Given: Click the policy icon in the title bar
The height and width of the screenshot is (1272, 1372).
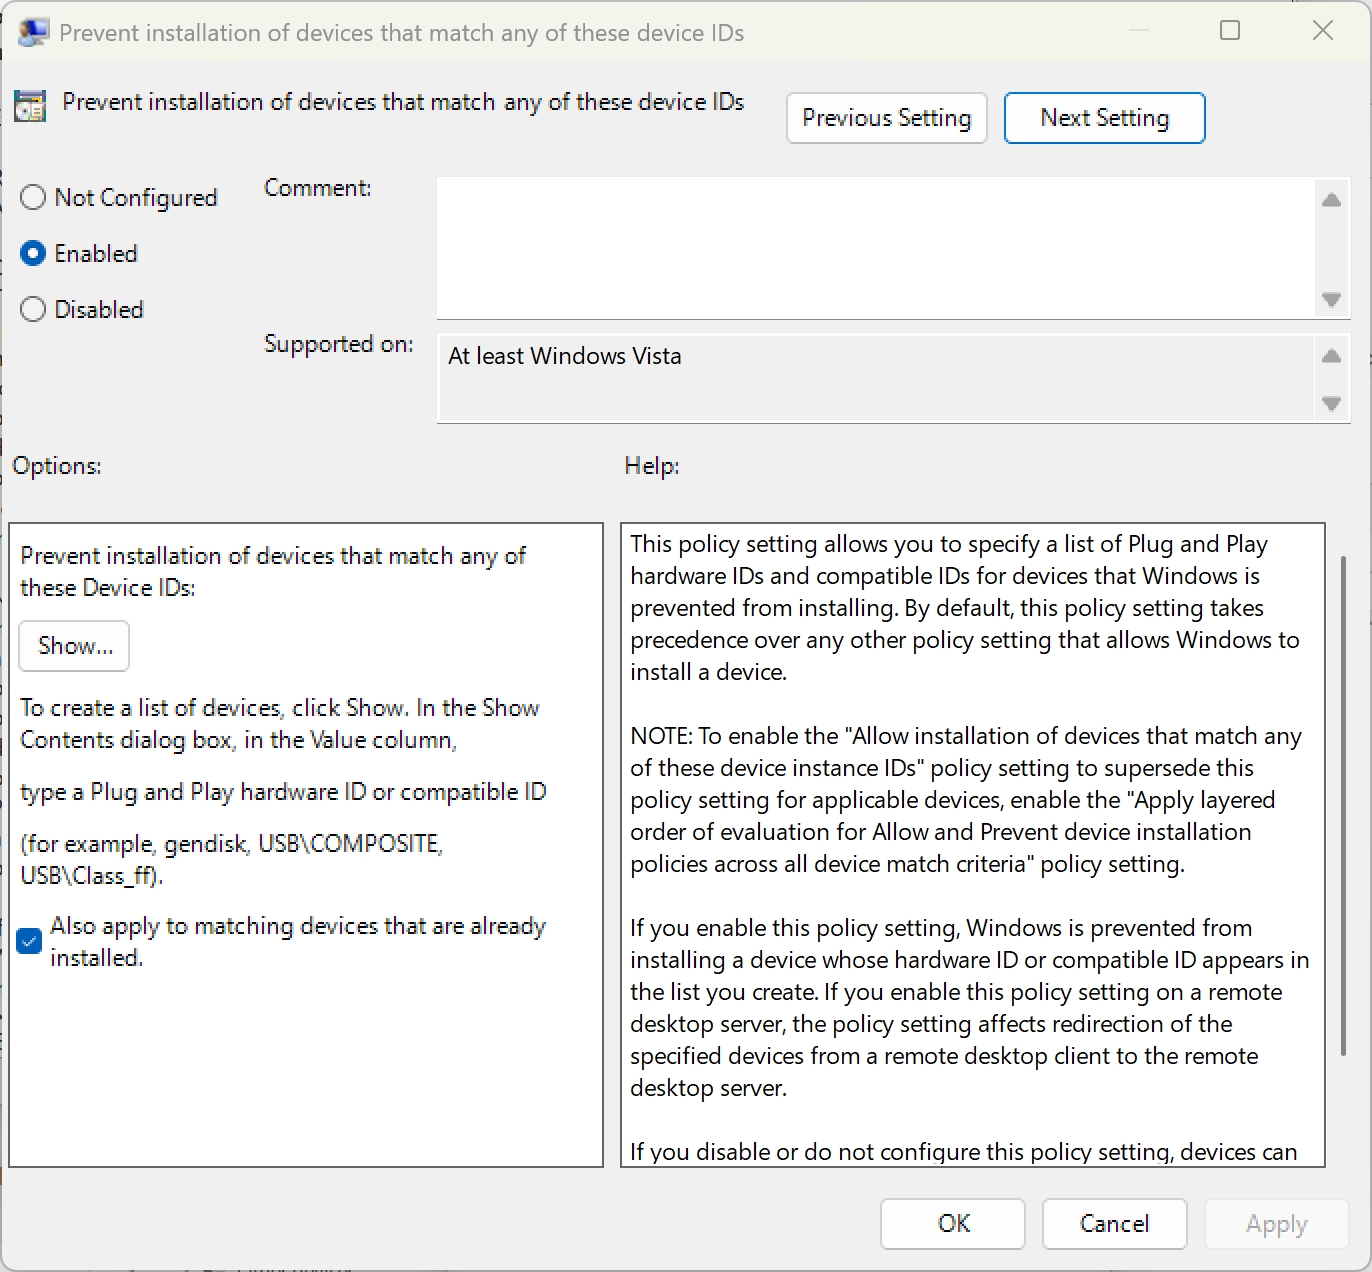Looking at the screenshot, I should [x=32, y=32].
